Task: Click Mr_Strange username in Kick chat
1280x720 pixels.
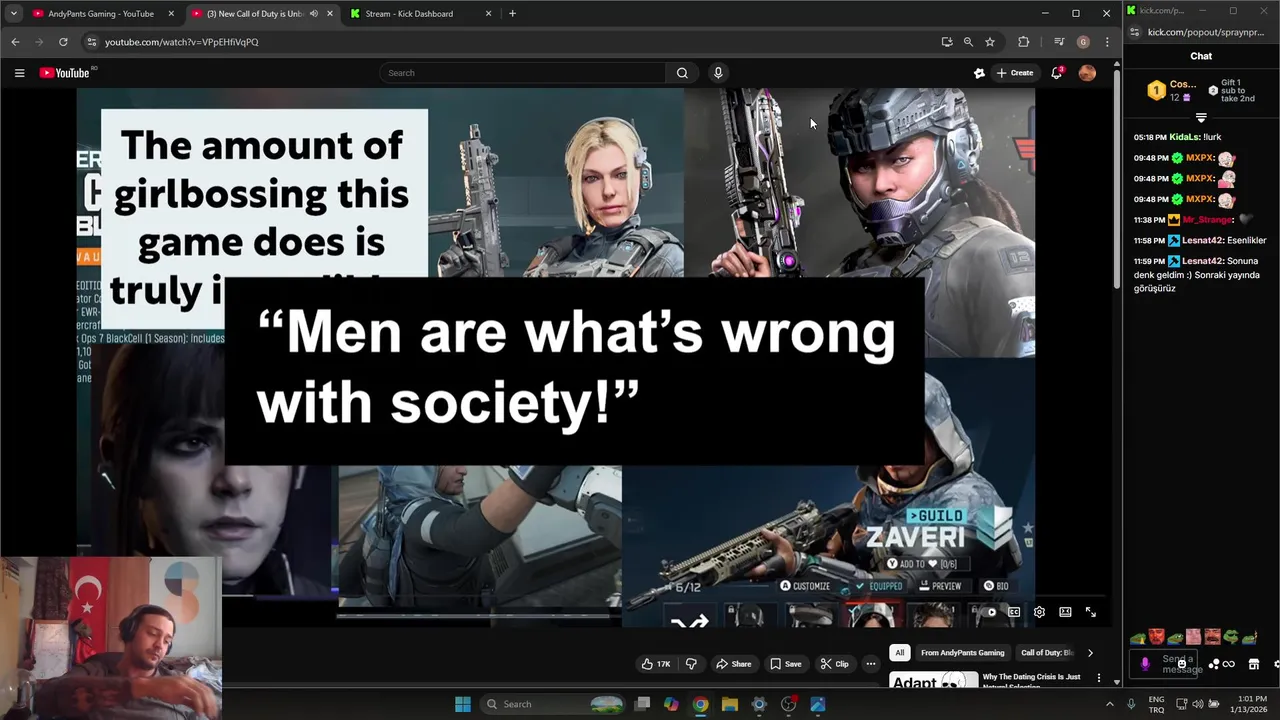Action: click(x=1208, y=219)
